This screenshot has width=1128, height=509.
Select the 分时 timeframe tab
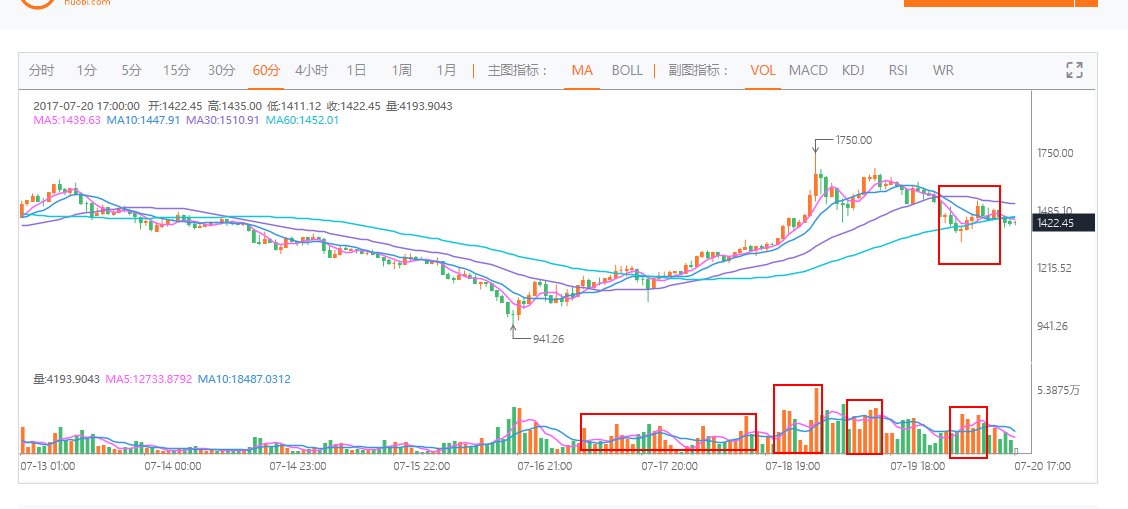(x=41, y=70)
